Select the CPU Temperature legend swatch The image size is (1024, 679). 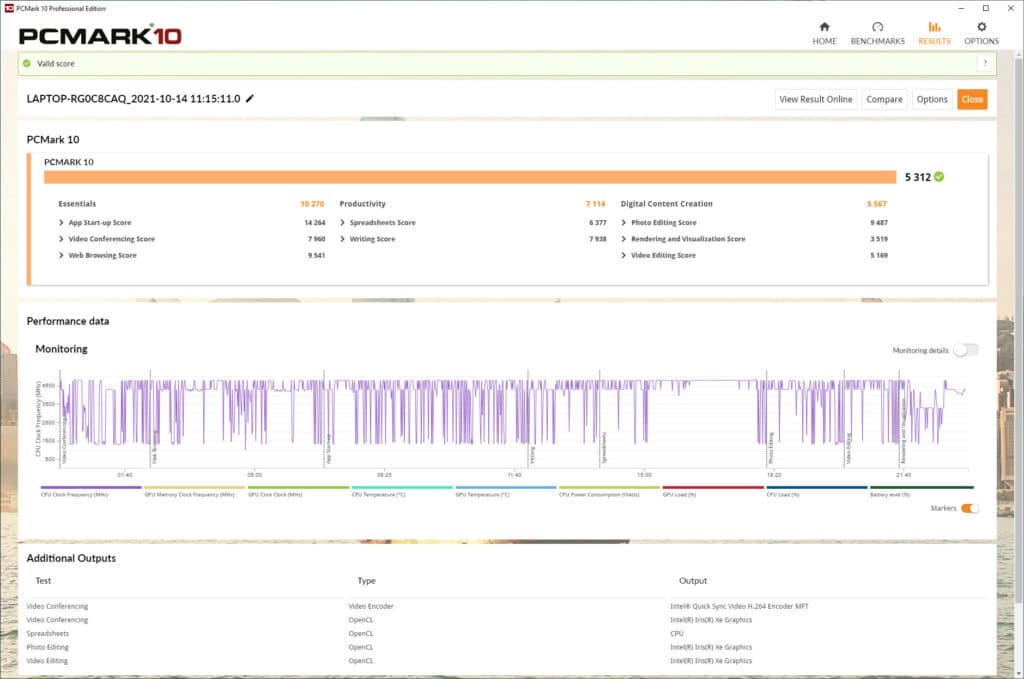[402, 487]
